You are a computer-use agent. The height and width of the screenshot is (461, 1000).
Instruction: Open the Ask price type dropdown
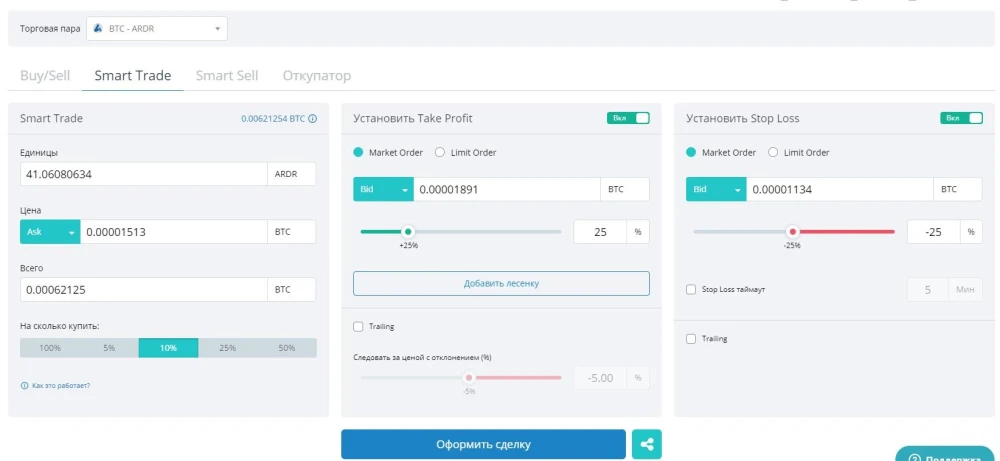pos(50,232)
